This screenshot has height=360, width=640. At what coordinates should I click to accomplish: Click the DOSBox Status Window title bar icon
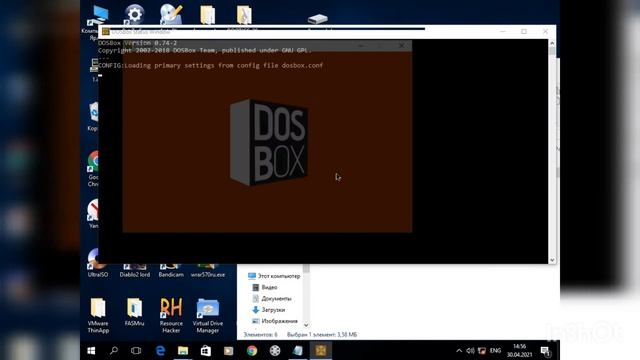click(105, 31)
